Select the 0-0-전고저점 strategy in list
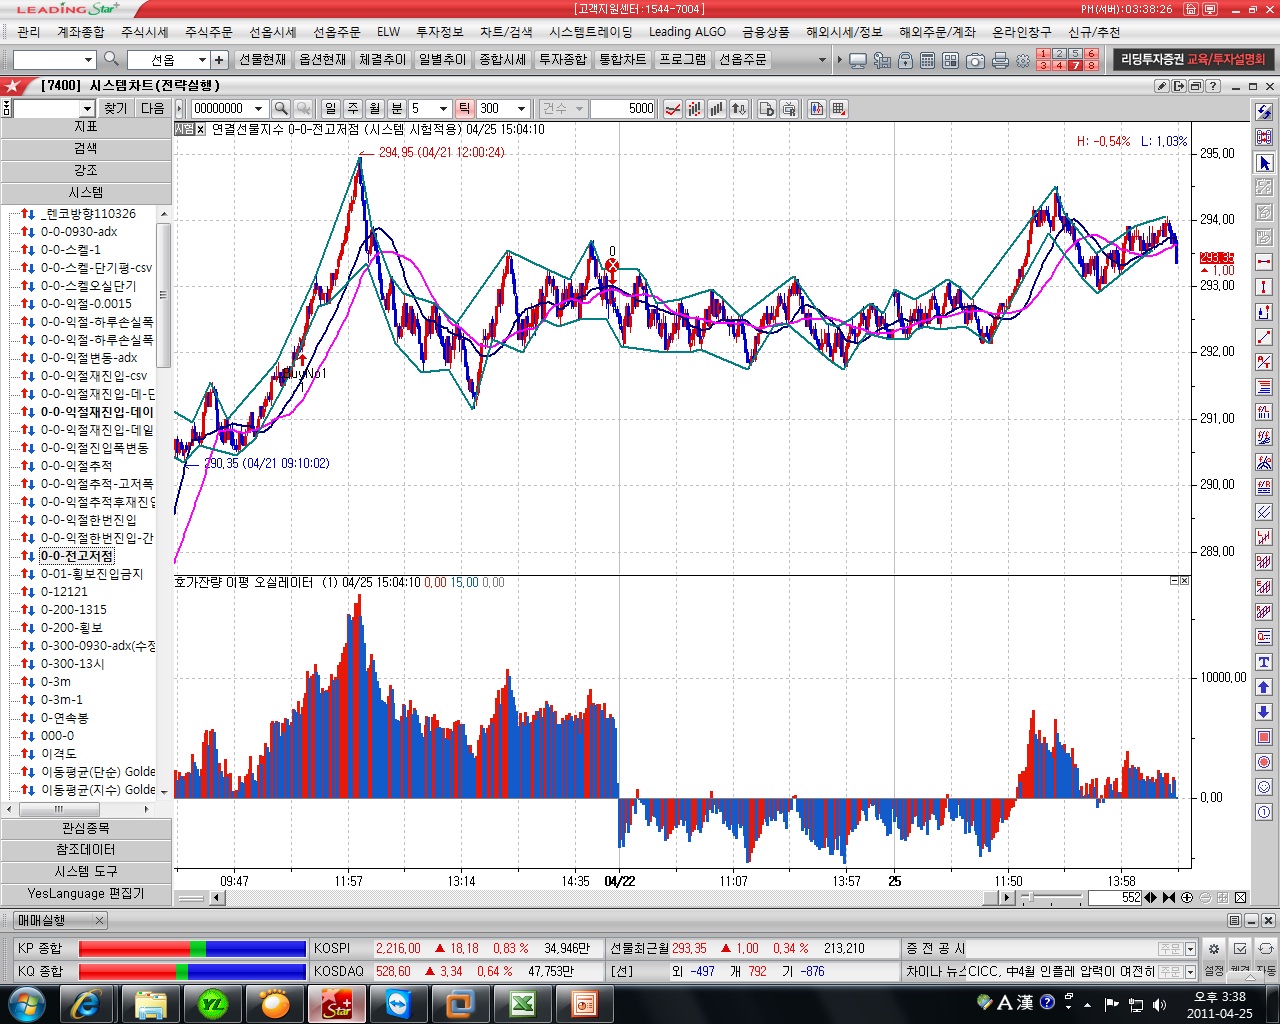The image size is (1280, 1024). tap(77, 556)
